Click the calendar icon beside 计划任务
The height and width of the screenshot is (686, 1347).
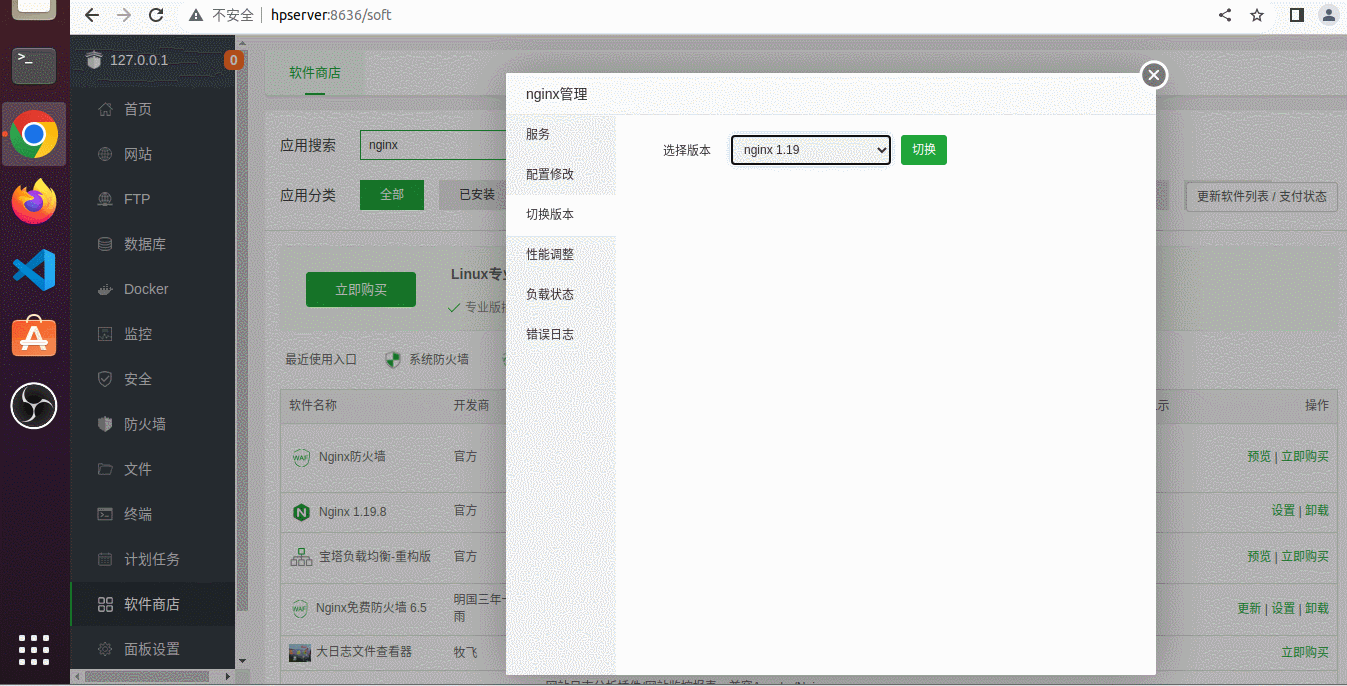[x=105, y=559]
